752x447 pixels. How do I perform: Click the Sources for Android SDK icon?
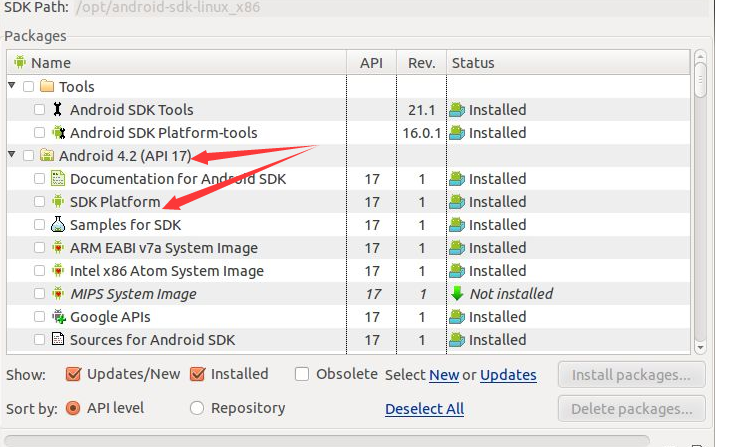(58, 339)
